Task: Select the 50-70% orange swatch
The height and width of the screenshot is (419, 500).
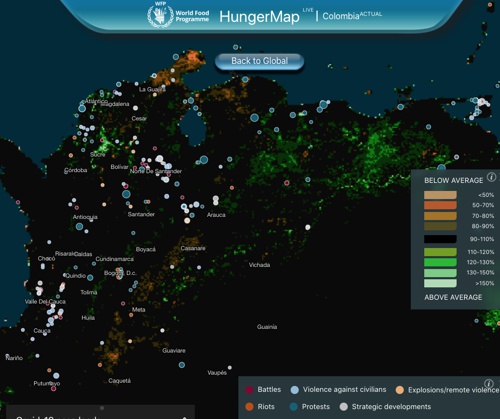Action: [x=440, y=205]
